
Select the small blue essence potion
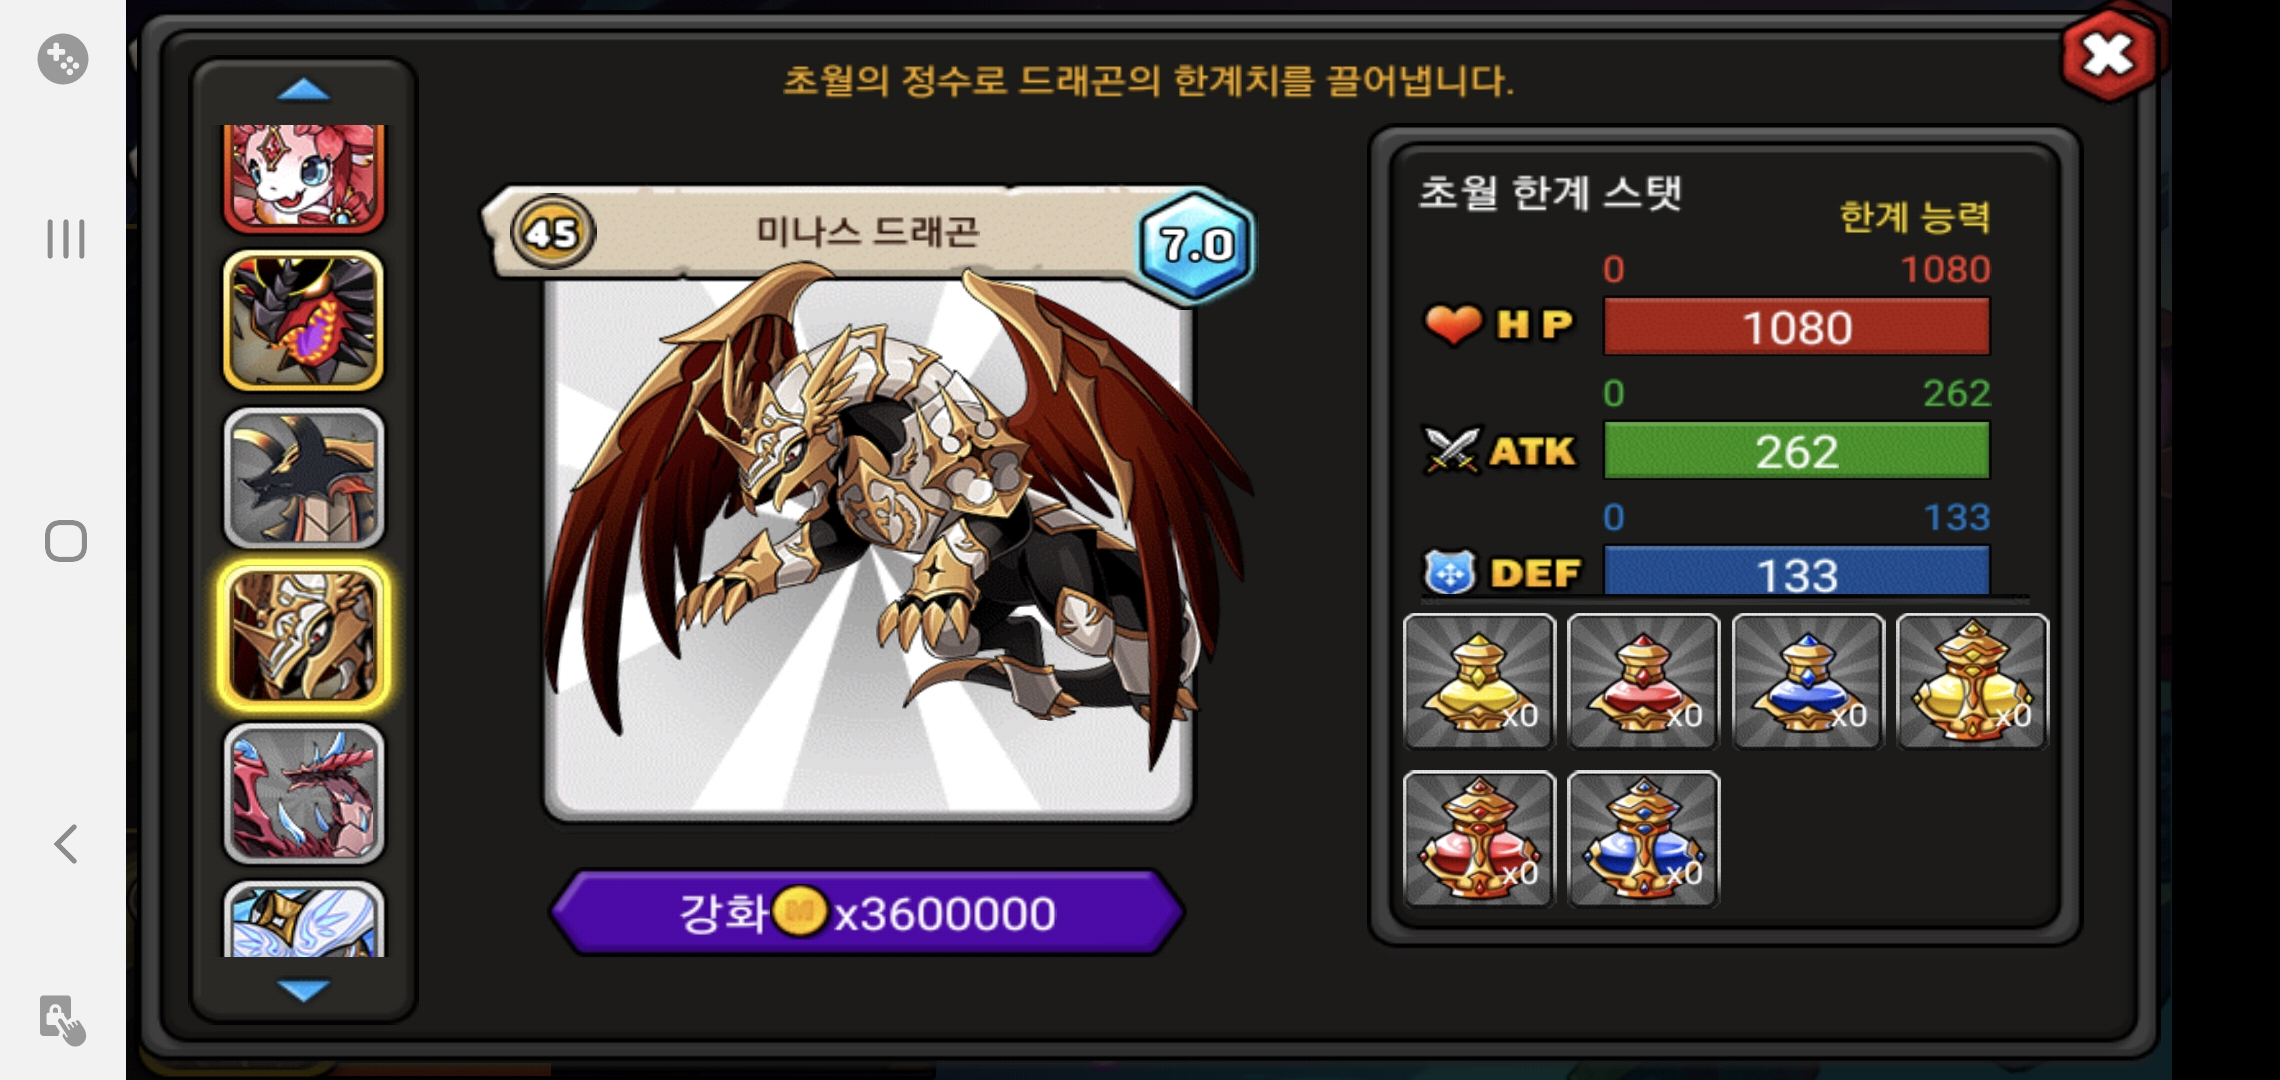click(x=1808, y=681)
